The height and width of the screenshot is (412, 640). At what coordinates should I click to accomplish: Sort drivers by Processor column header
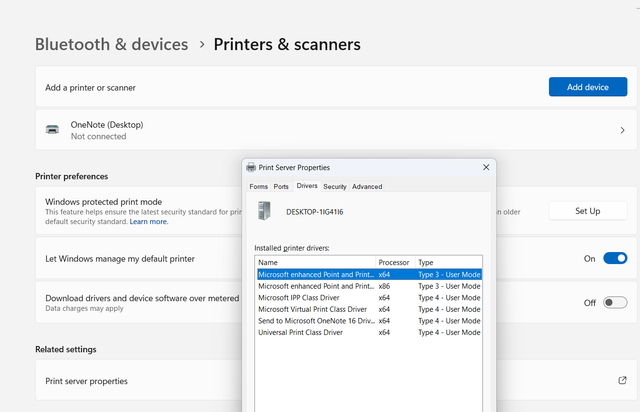395,262
